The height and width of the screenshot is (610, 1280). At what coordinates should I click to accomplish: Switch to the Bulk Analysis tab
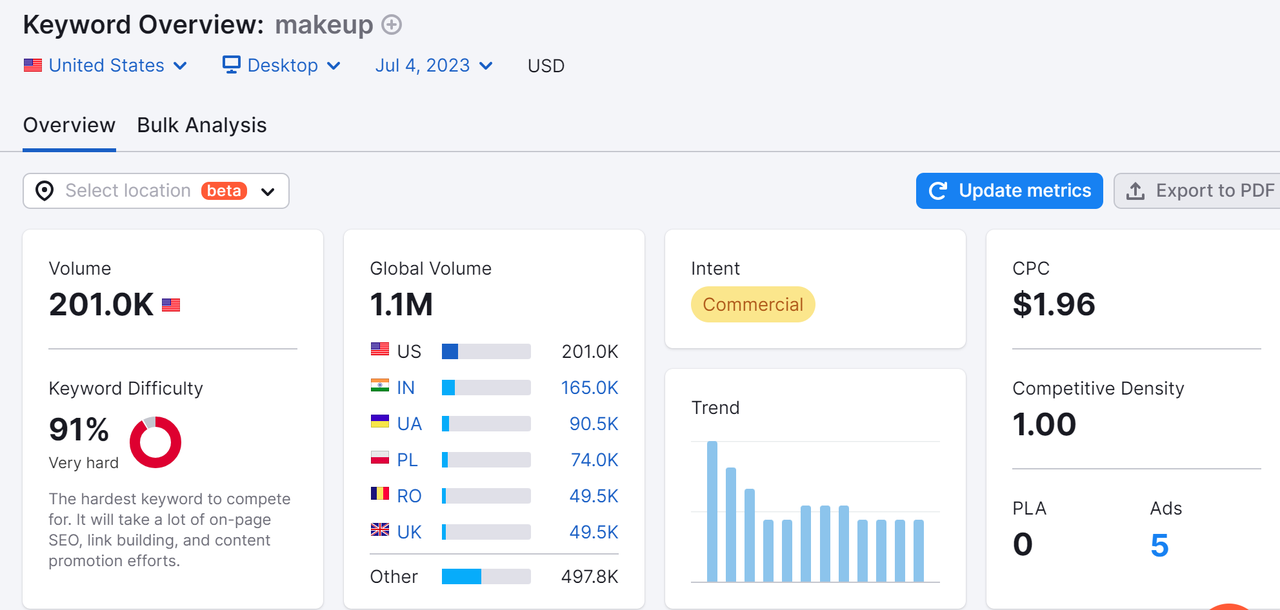coord(202,125)
